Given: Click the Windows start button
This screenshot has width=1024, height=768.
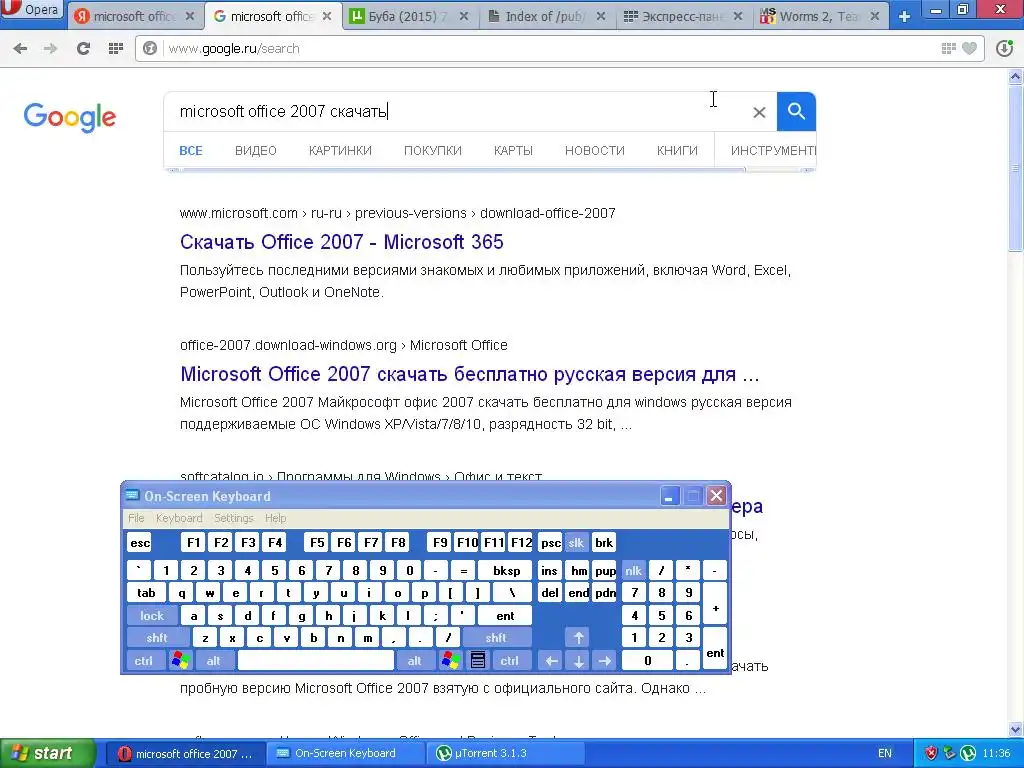Looking at the screenshot, I should [47, 753].
